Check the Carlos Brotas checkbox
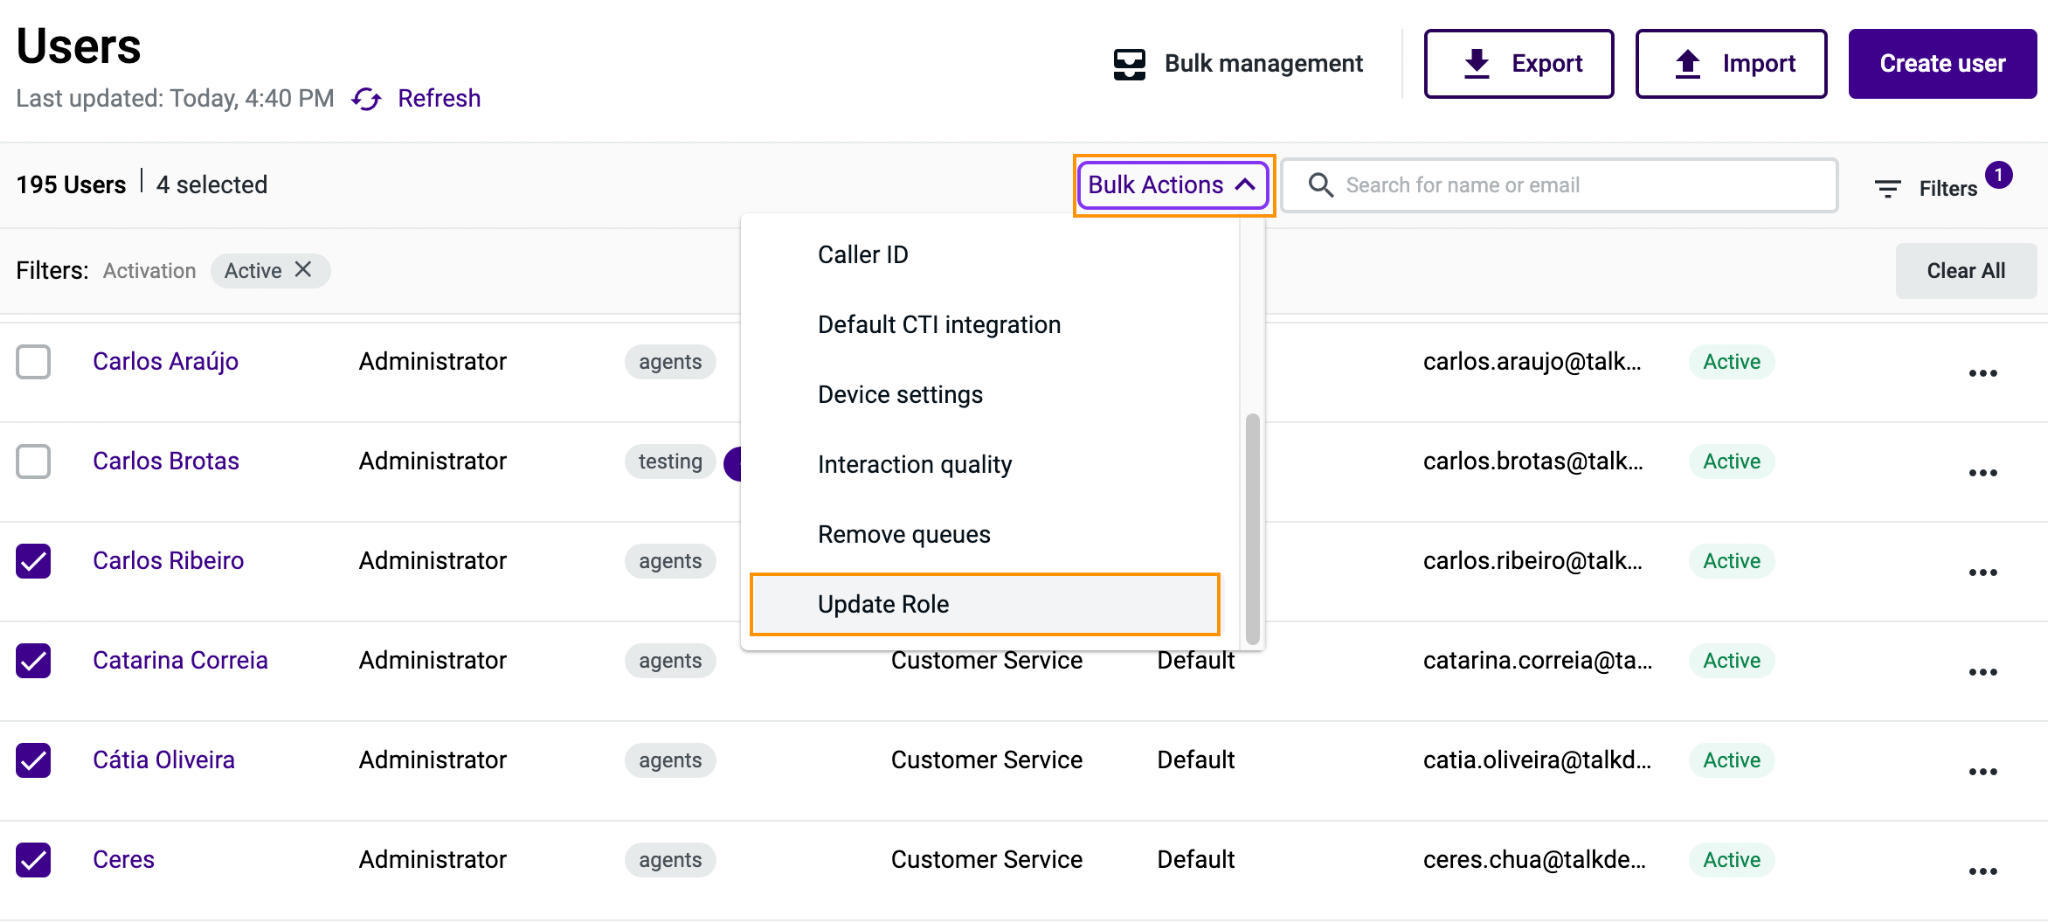 click(x=34, y=461)
